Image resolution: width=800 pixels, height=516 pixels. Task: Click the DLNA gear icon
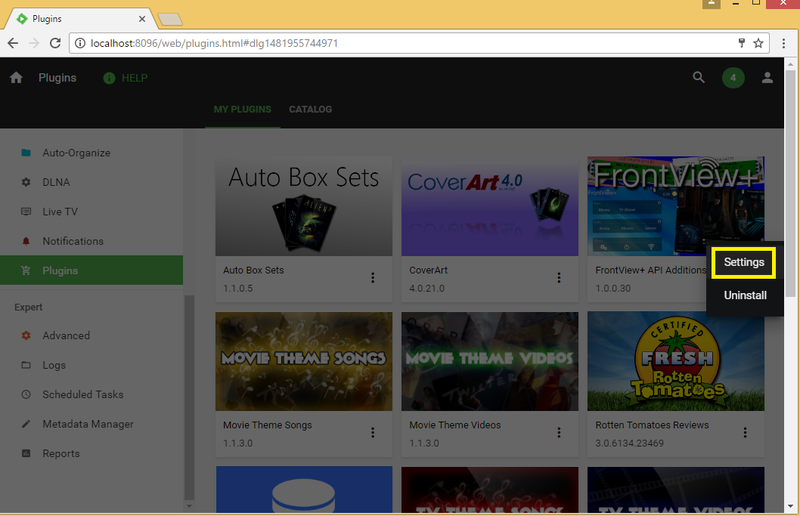tap(26, 182)
